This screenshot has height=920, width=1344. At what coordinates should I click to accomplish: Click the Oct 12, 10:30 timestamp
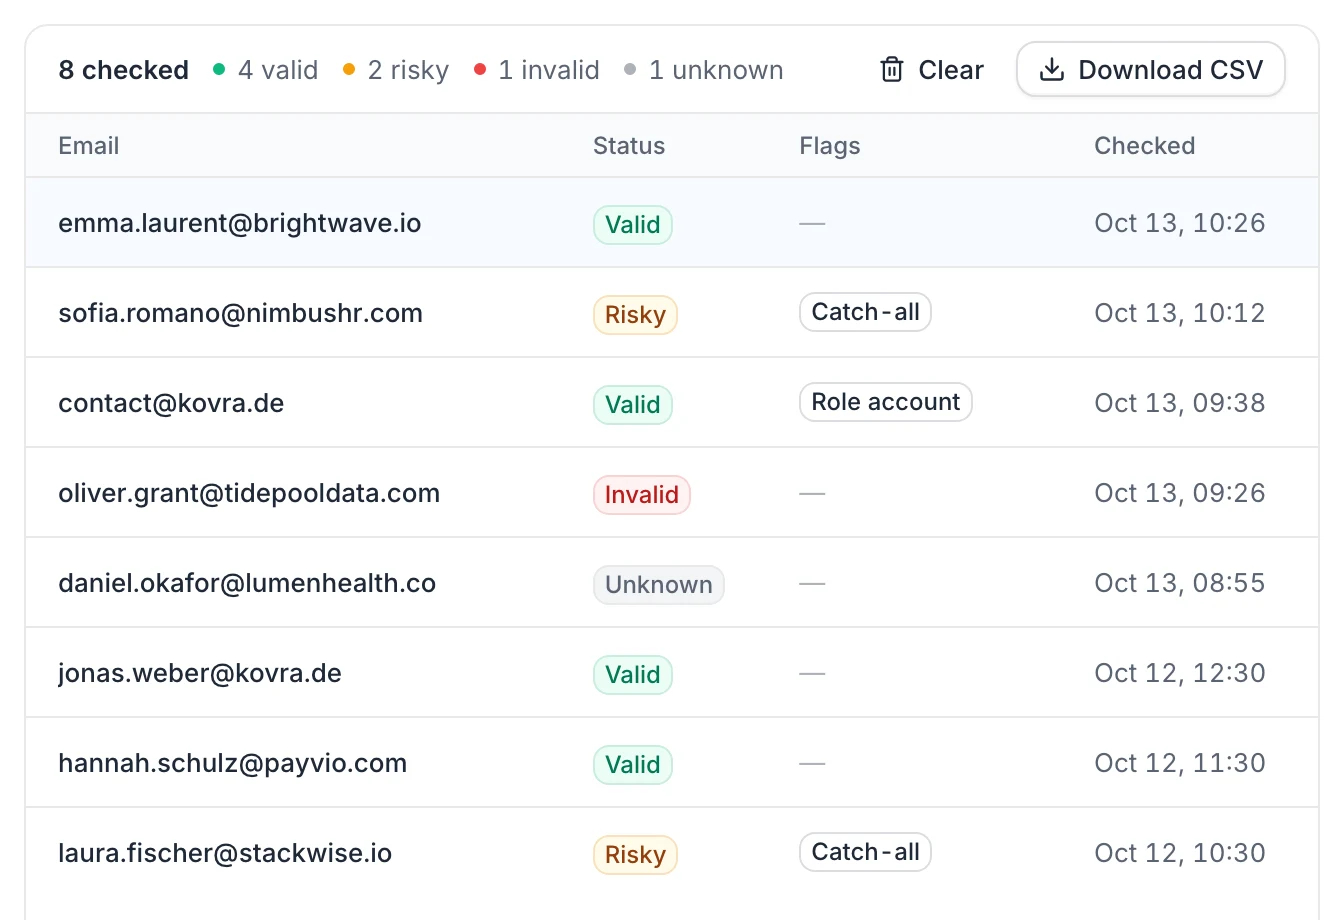[1180, 853]
